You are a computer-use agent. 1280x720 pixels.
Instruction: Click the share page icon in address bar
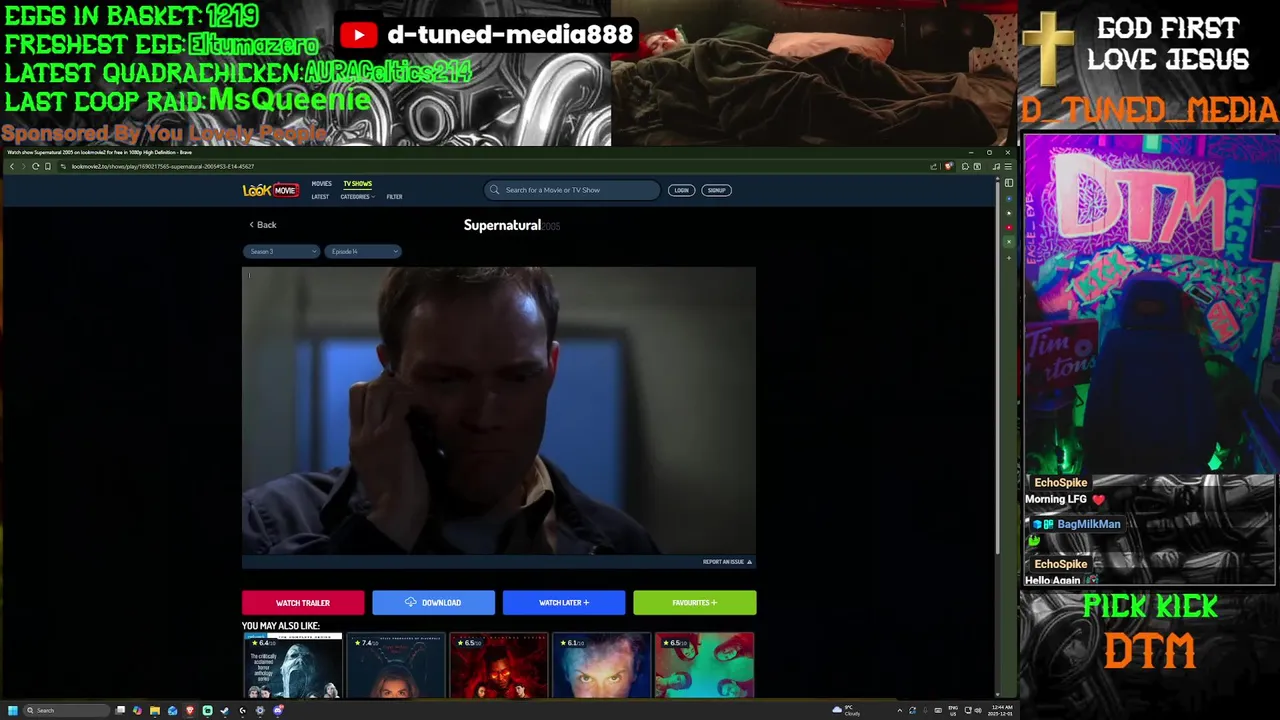(x=934, y=166)
